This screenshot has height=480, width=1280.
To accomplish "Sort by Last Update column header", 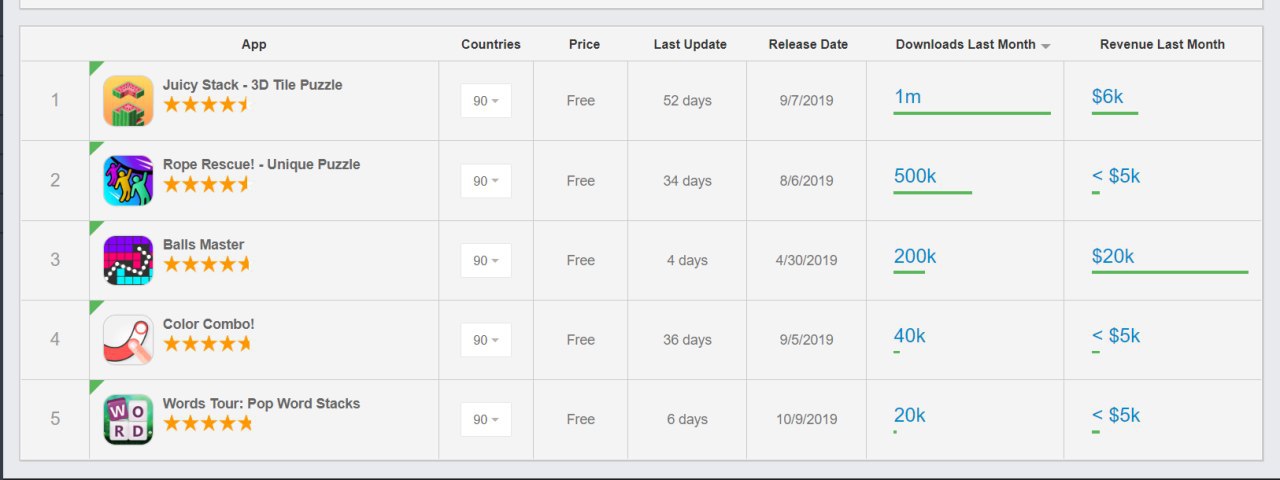I will click(x=690, y=44).
